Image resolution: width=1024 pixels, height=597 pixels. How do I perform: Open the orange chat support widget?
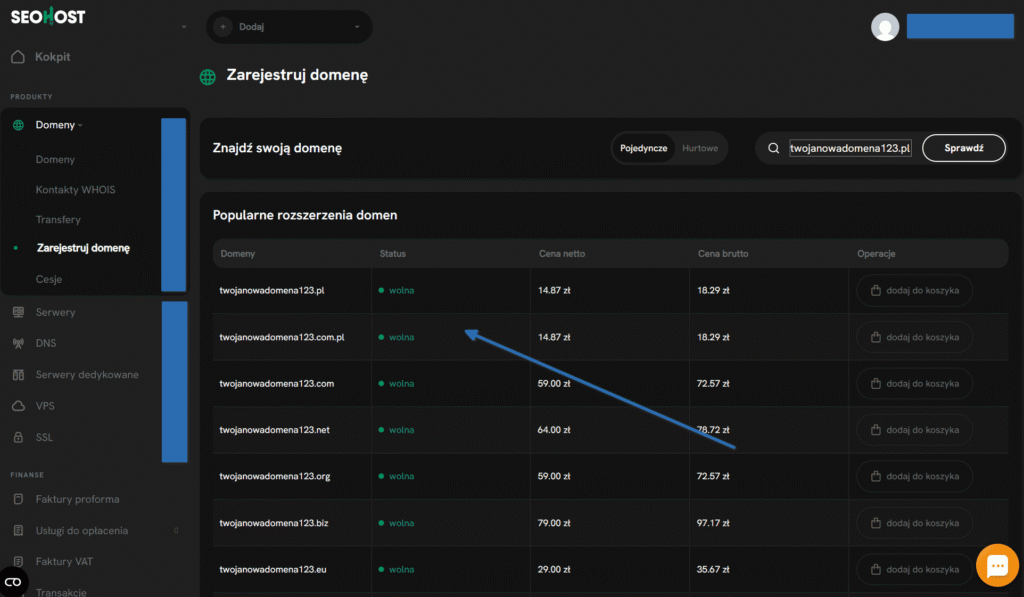[996, 565]
